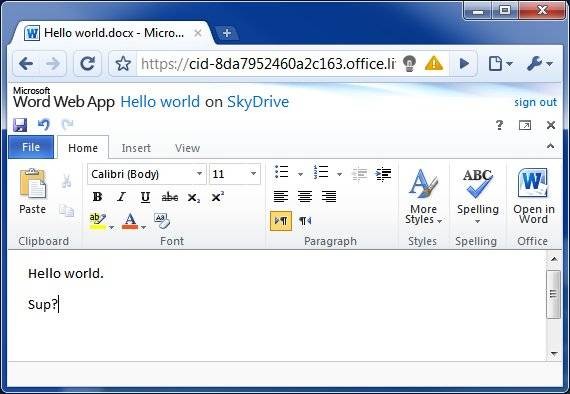Open the SkyDrive link
The width and height of the screenshot is (570, 394).
click(x=258, y=102)
